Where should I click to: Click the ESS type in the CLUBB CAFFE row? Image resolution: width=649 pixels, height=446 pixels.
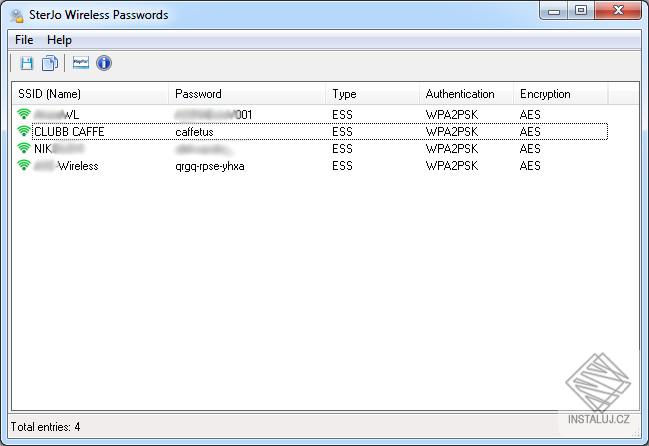[x=342, y=132]
